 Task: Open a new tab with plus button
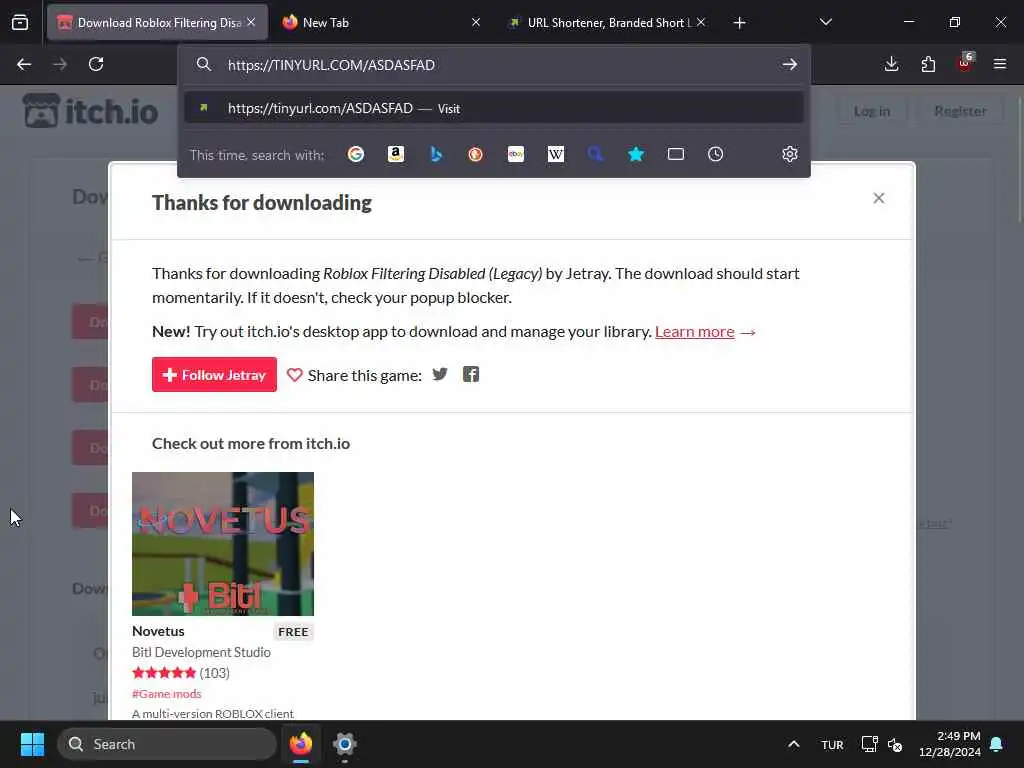point(739,23)
